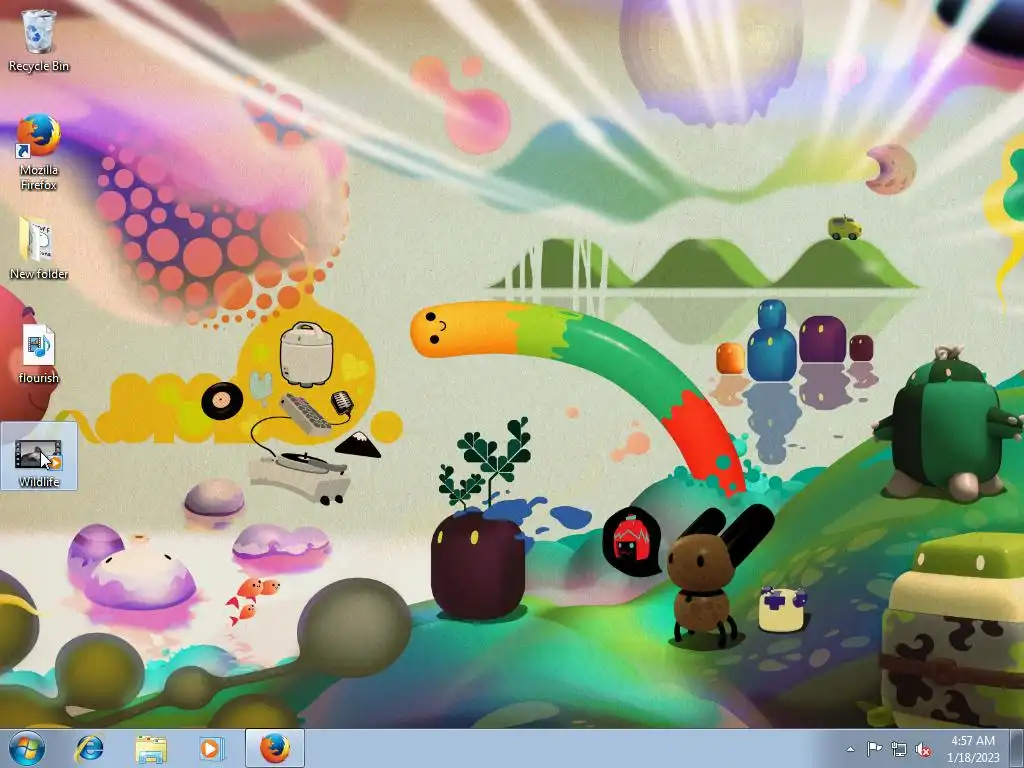Image resolution: width=1024 pixels, height=768 pixels.
Task: Select the flourish media file icon
Action: pos(39,353)
